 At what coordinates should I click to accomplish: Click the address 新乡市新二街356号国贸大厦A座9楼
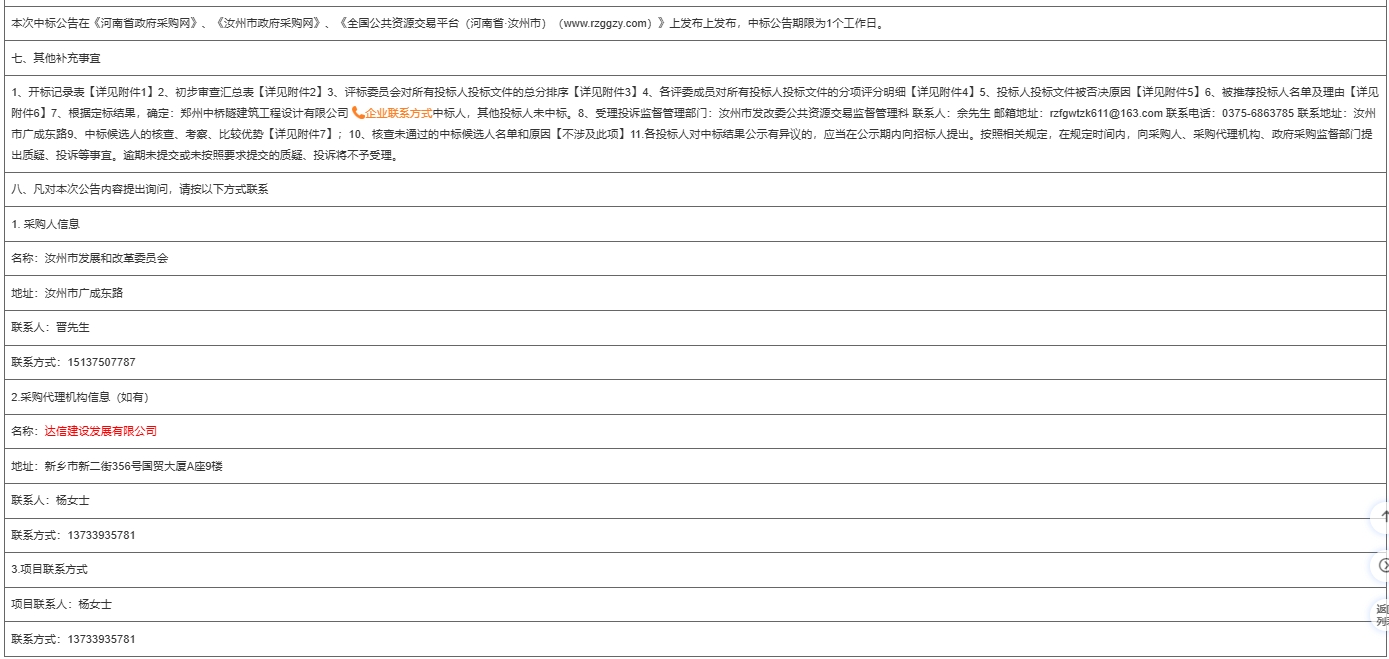tap(133, 466)
